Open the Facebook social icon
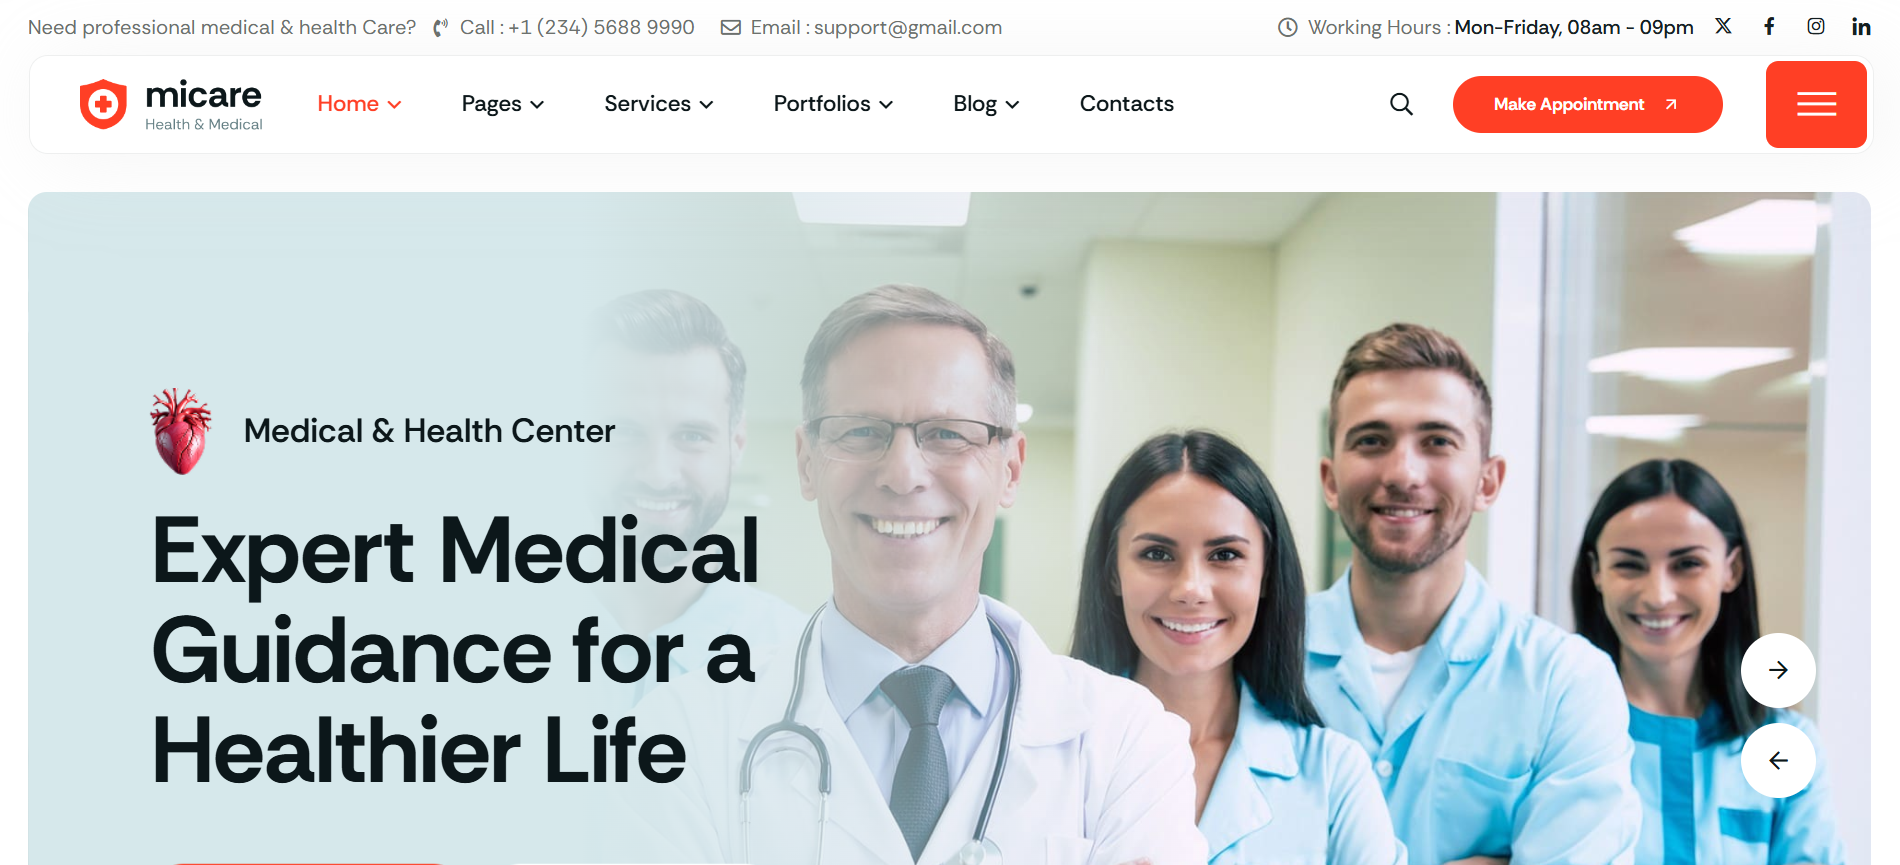Image resolution: width=1900 pixels, height=865 pixels. point(1769,26)
